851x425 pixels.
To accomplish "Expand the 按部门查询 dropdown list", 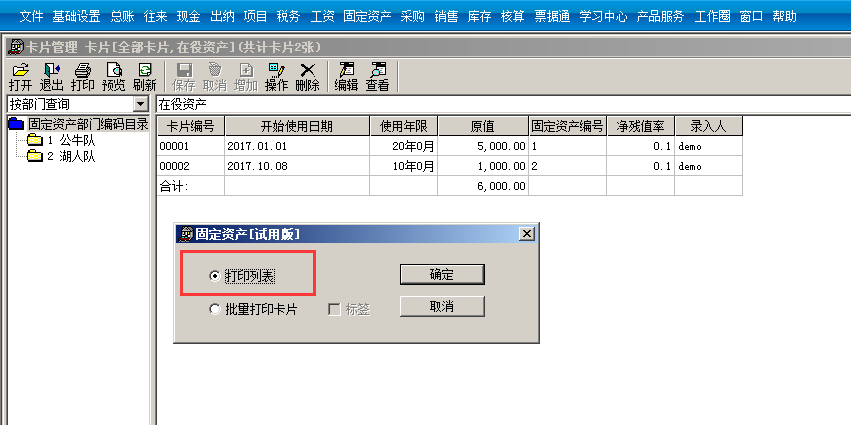I will 140,104.
